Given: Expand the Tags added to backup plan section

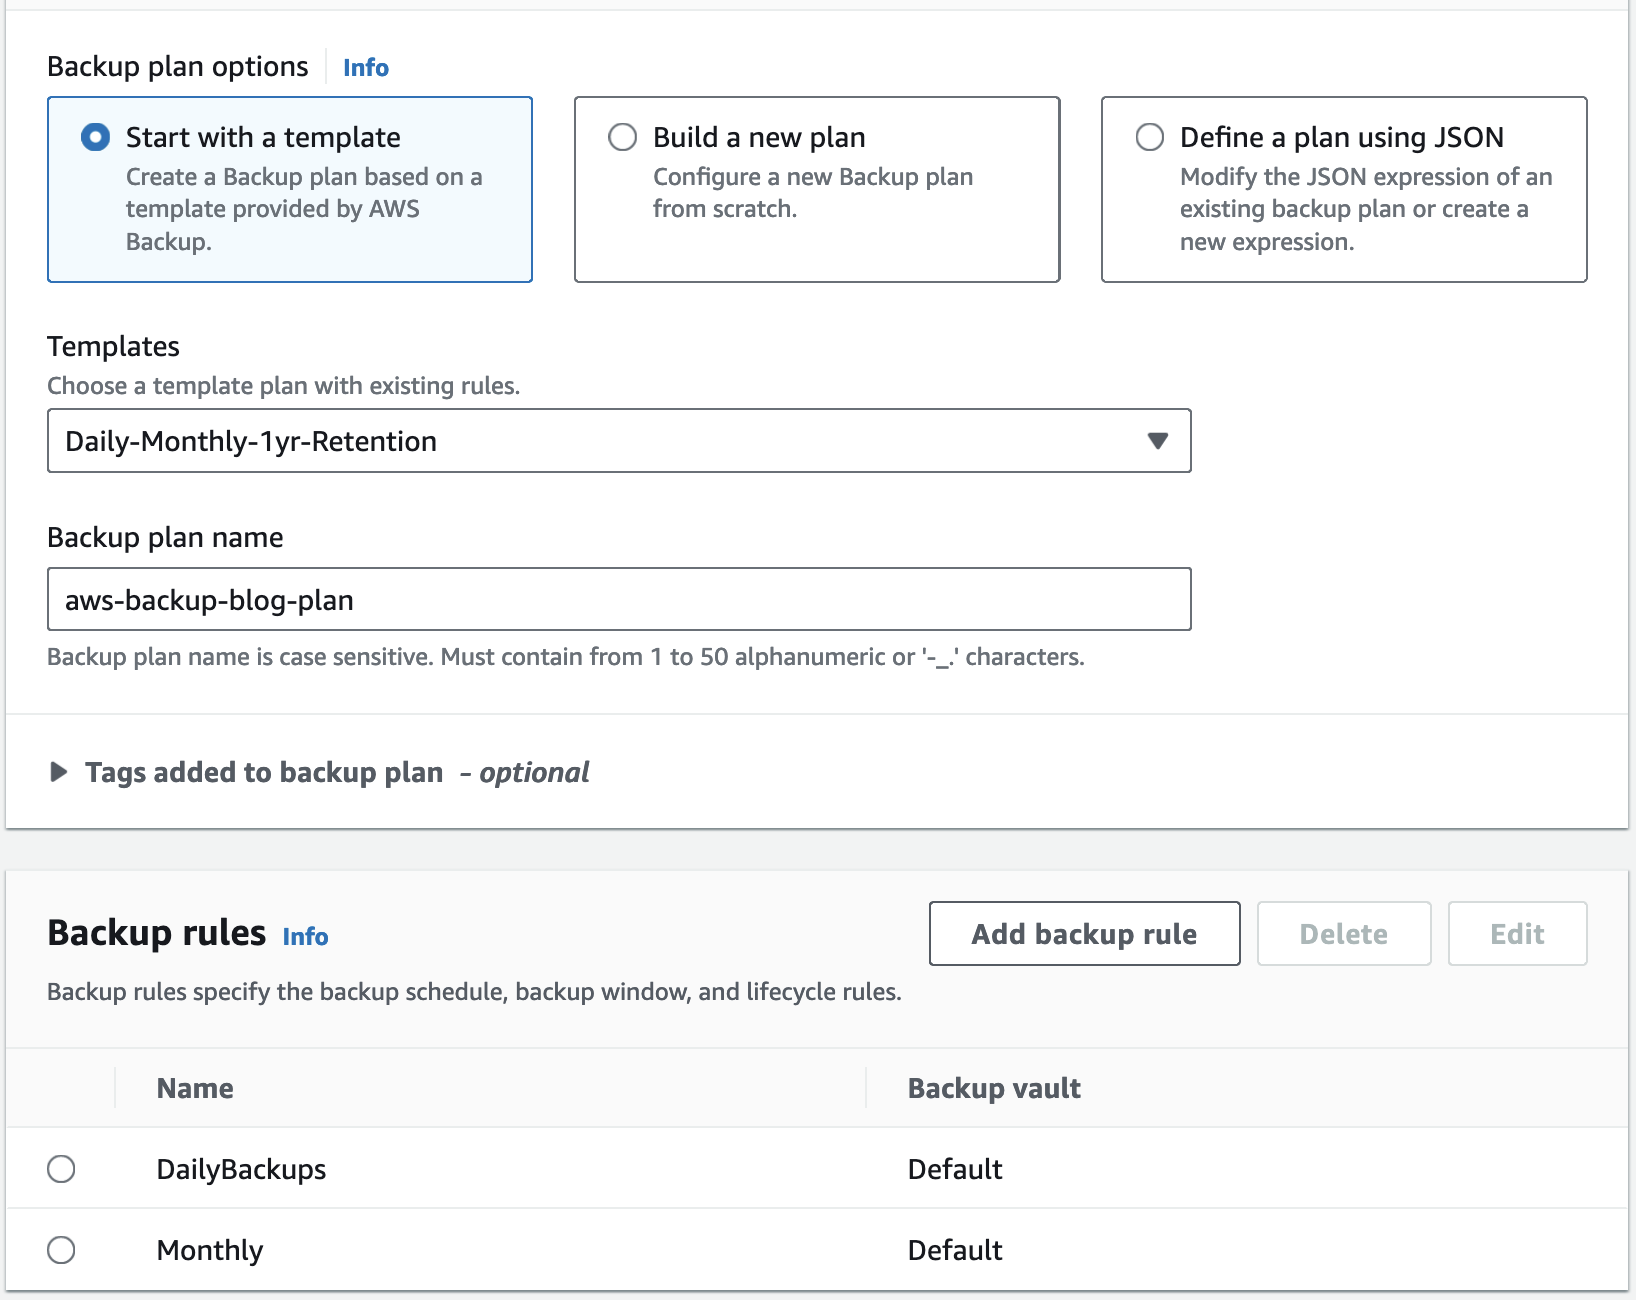Looking at the screenshot, I should (264, 772).
